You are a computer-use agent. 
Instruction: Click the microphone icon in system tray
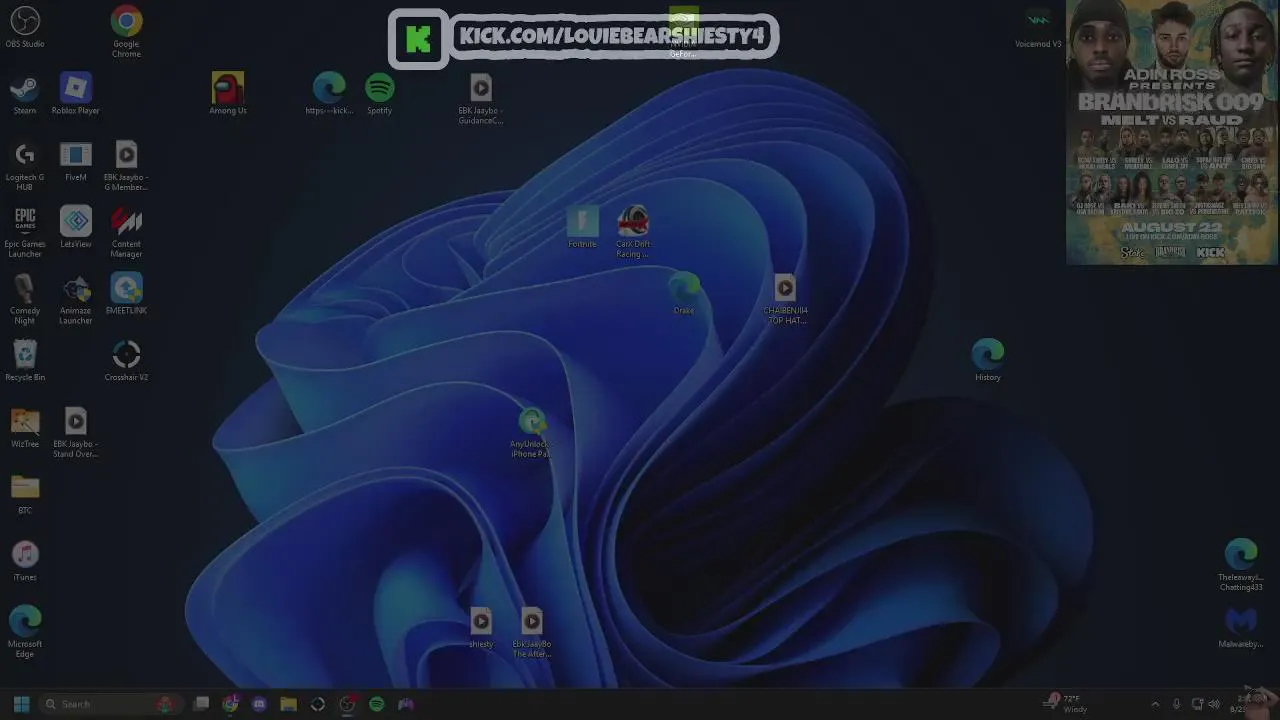click(x=1177, y=704)
